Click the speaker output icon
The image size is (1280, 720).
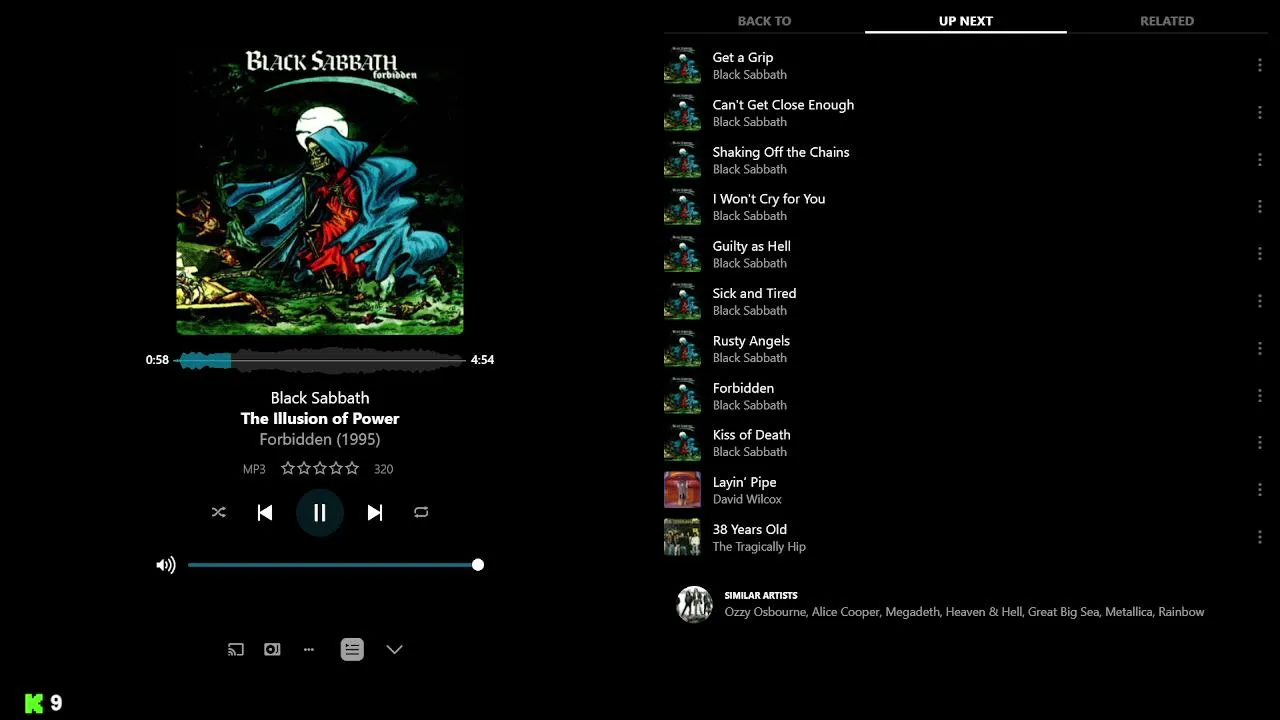[272, 649]
